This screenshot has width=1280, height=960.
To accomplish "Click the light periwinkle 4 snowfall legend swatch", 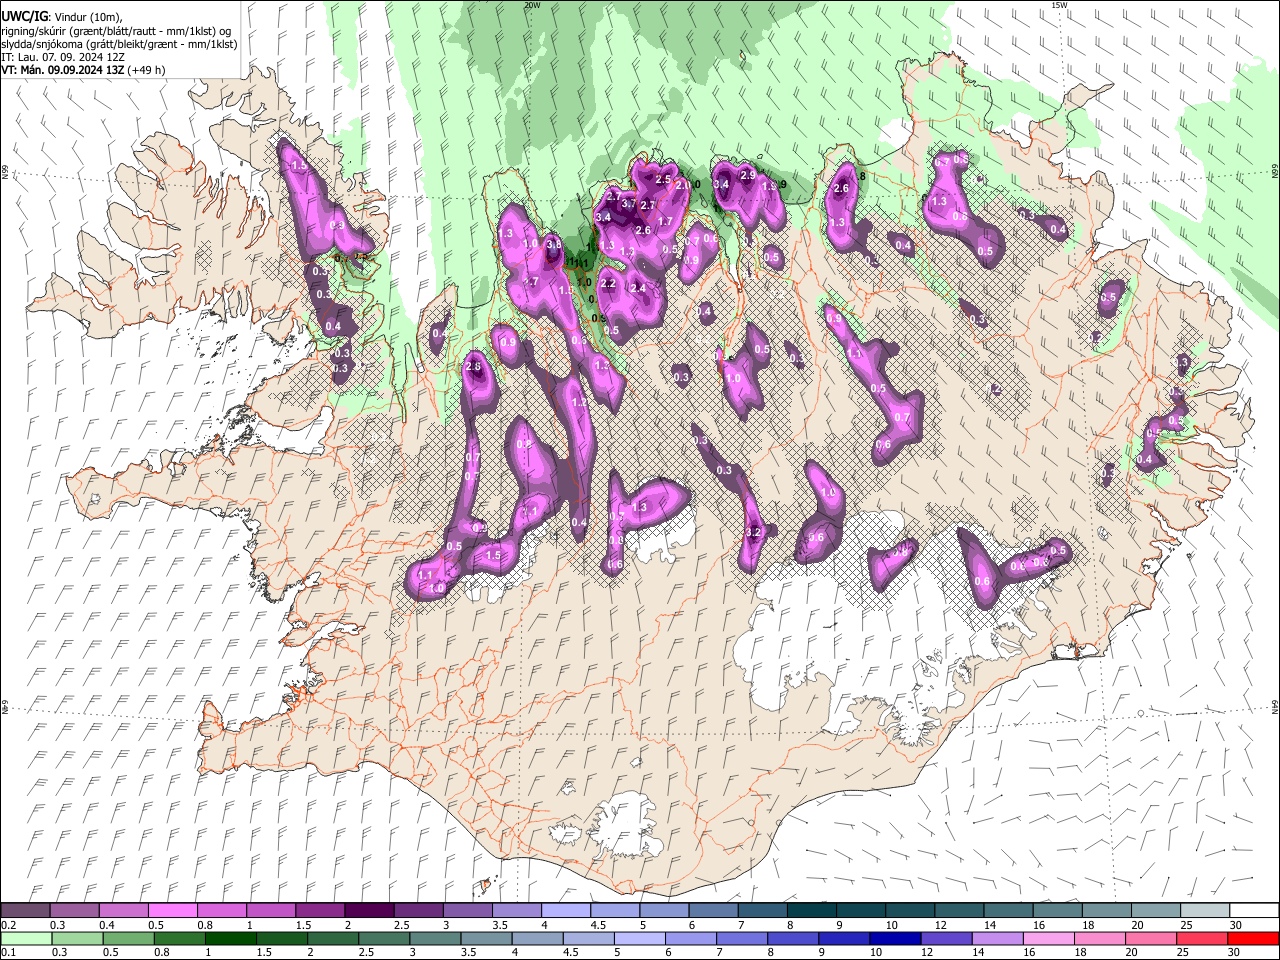I will pos(564,911).
